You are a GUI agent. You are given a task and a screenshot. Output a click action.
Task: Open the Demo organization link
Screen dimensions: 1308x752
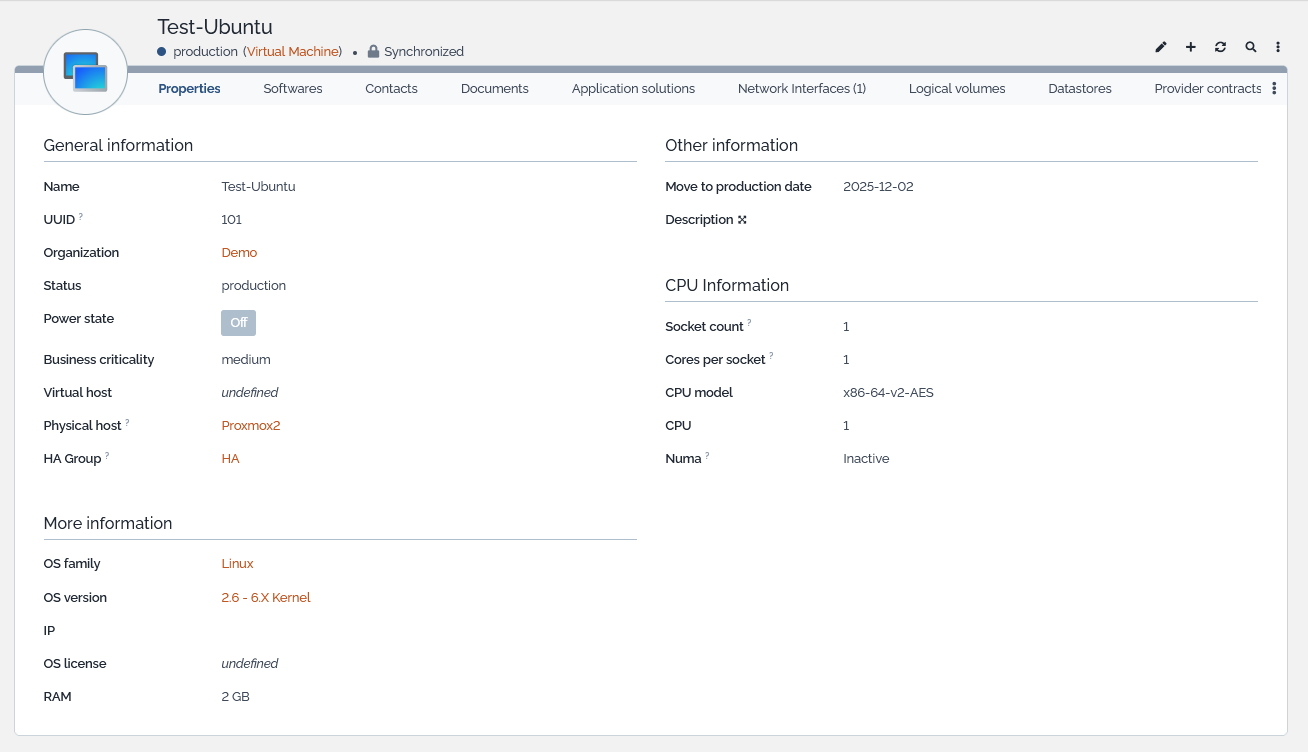tap(239, 253)
